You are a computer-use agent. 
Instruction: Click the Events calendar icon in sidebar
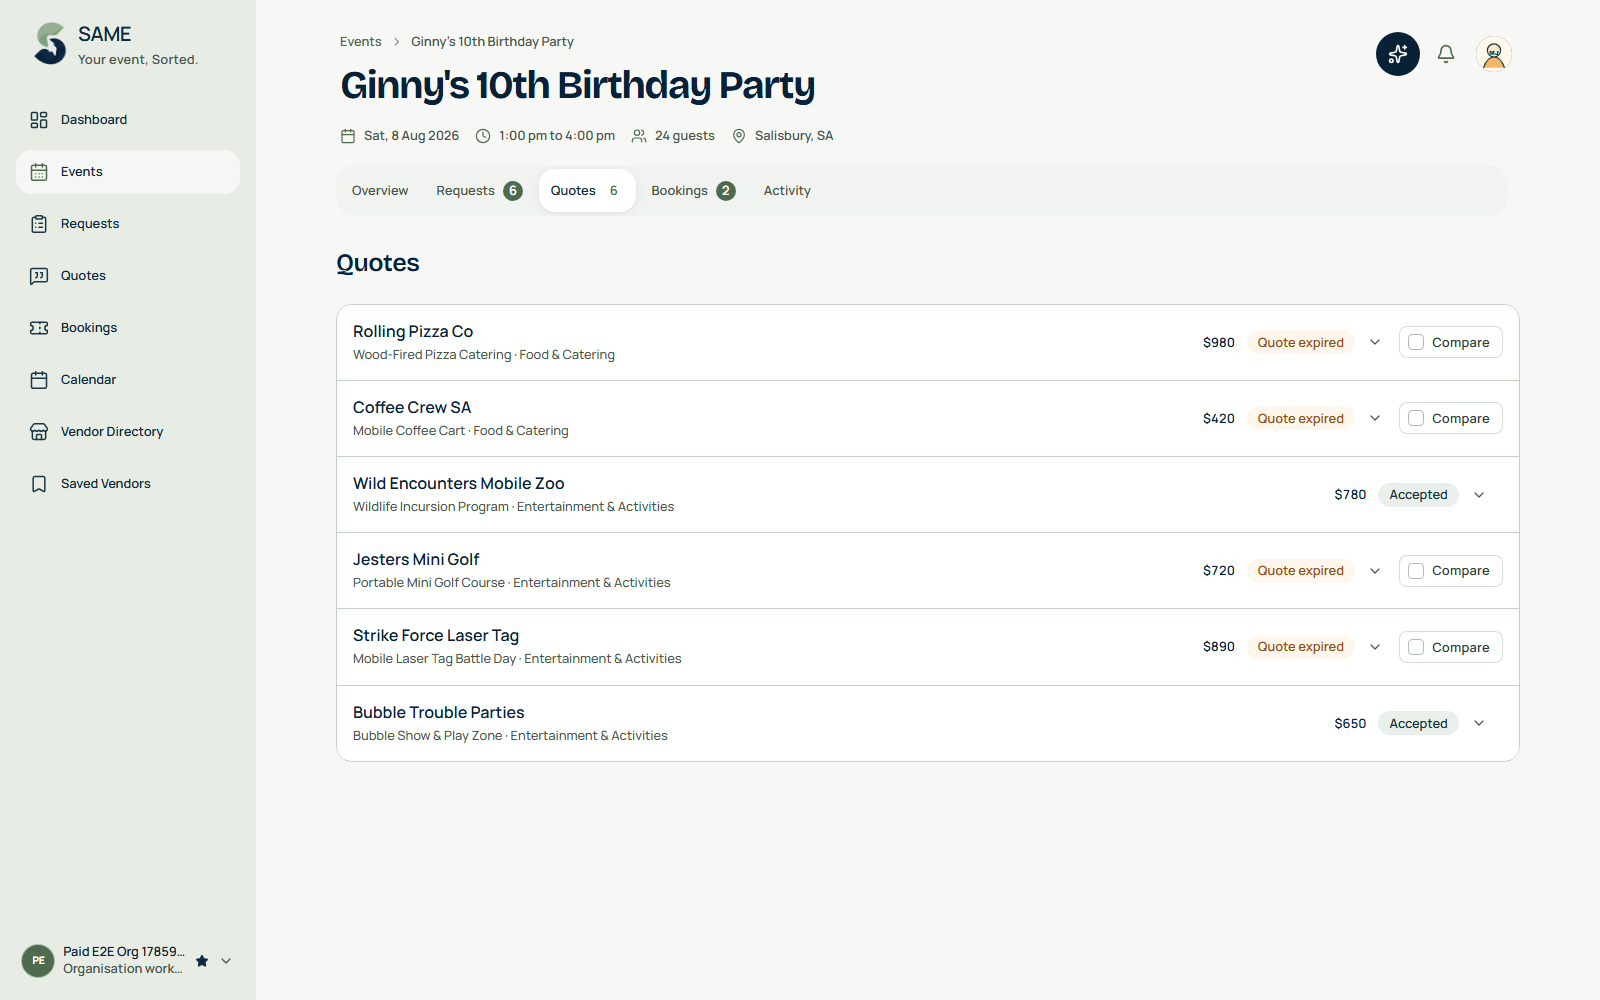click(39, 172)
